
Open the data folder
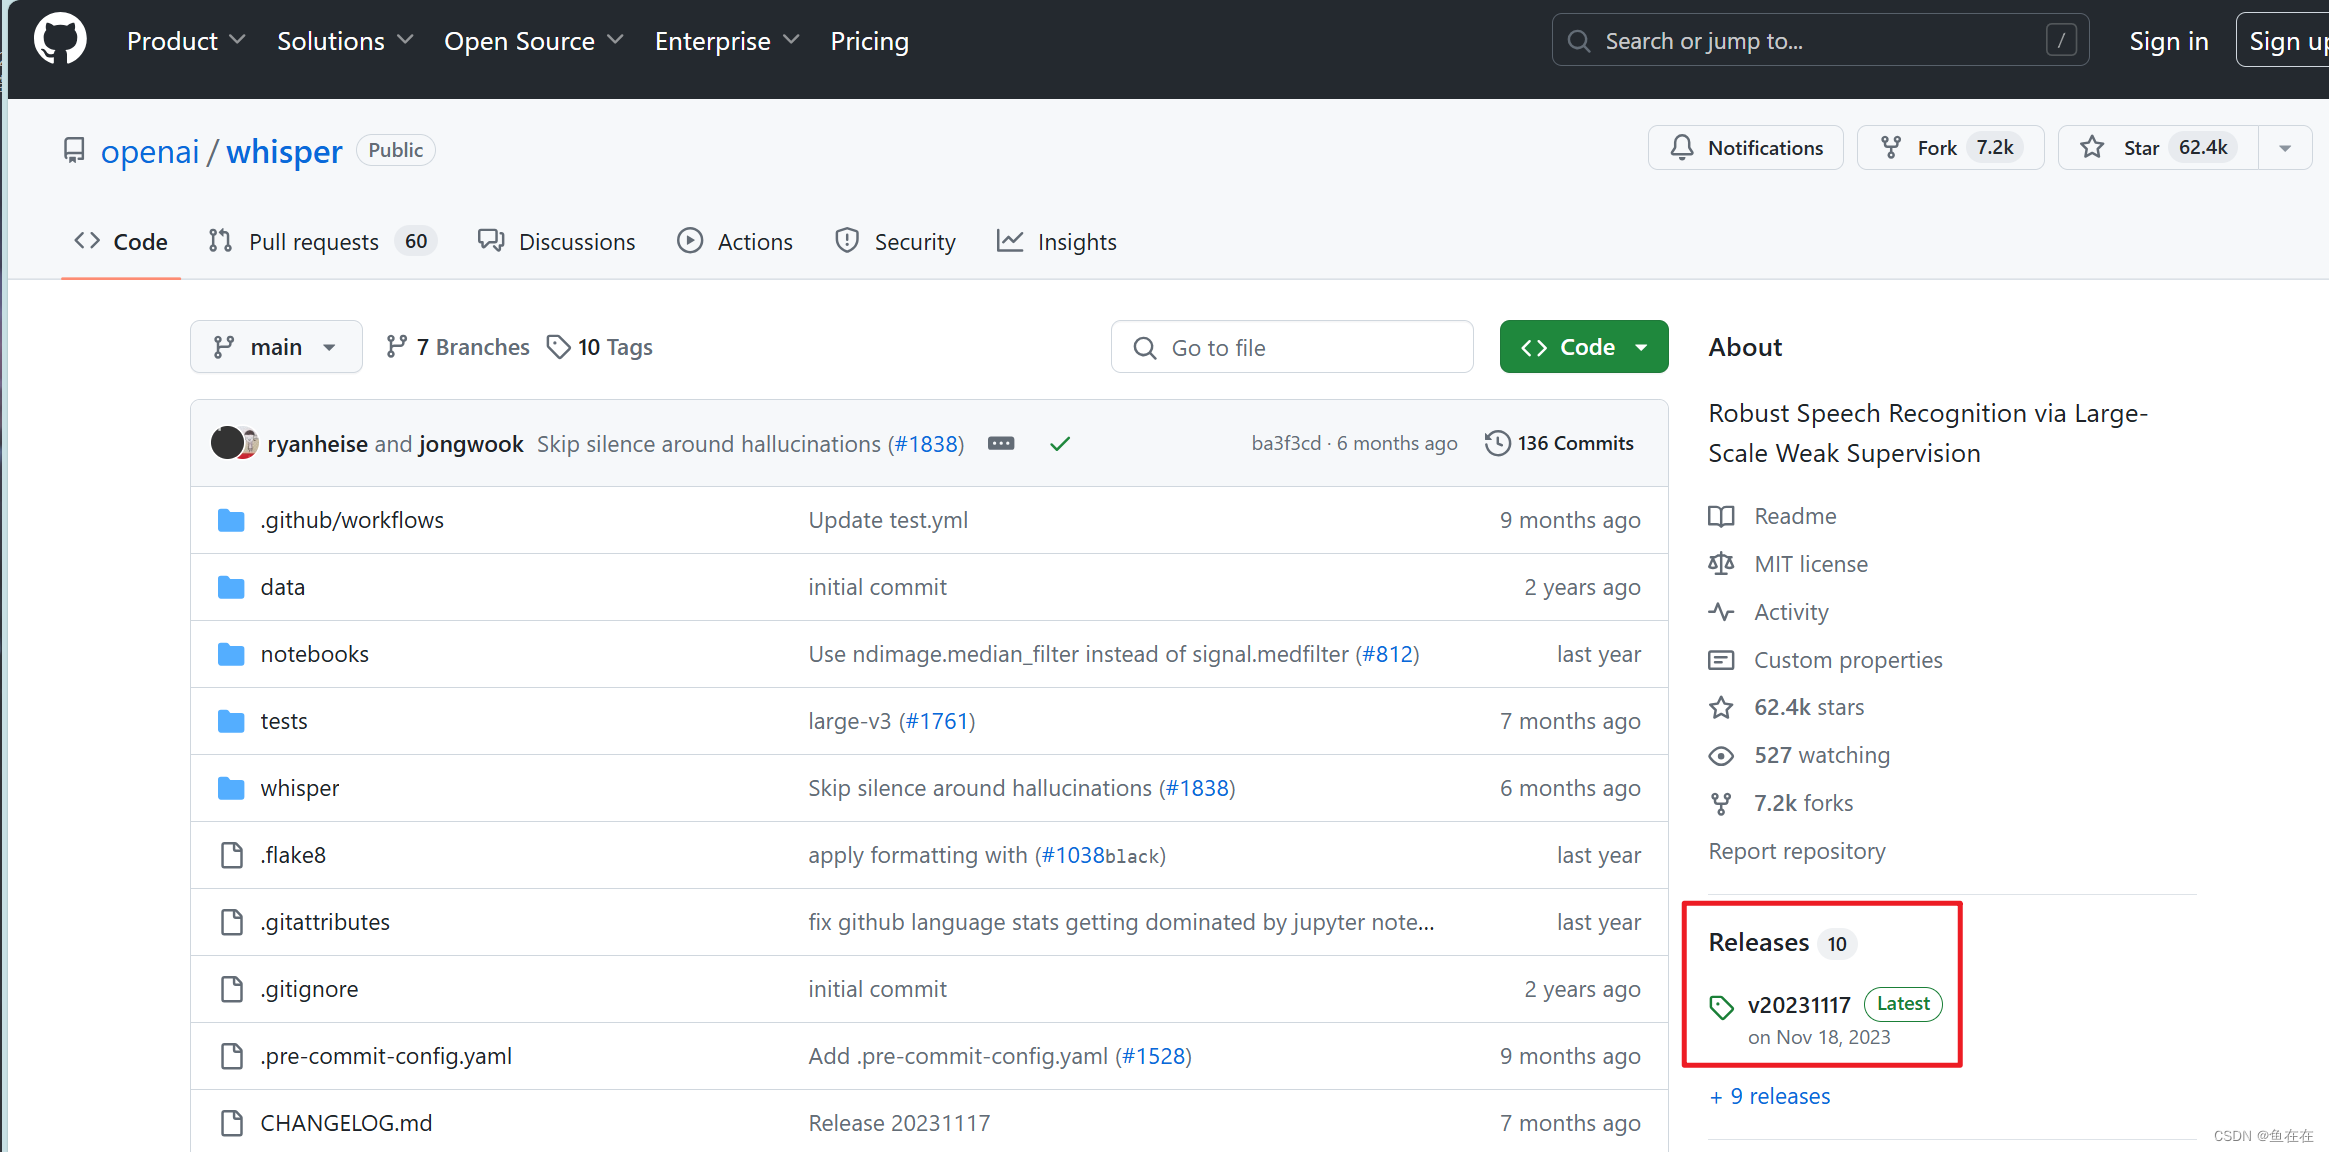[283, 587]
